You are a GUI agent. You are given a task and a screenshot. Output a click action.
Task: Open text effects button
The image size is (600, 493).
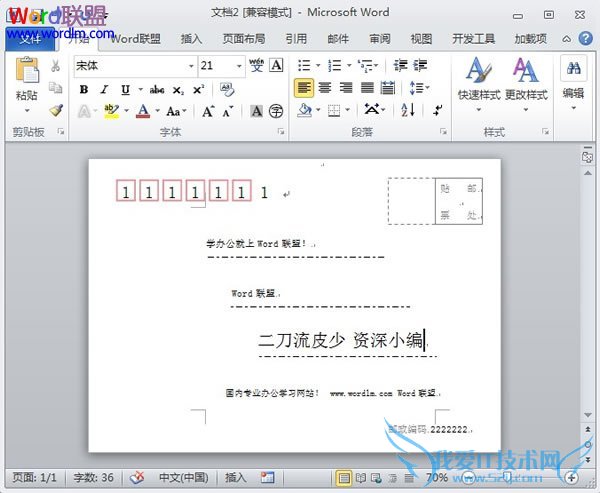click(84, 112)
